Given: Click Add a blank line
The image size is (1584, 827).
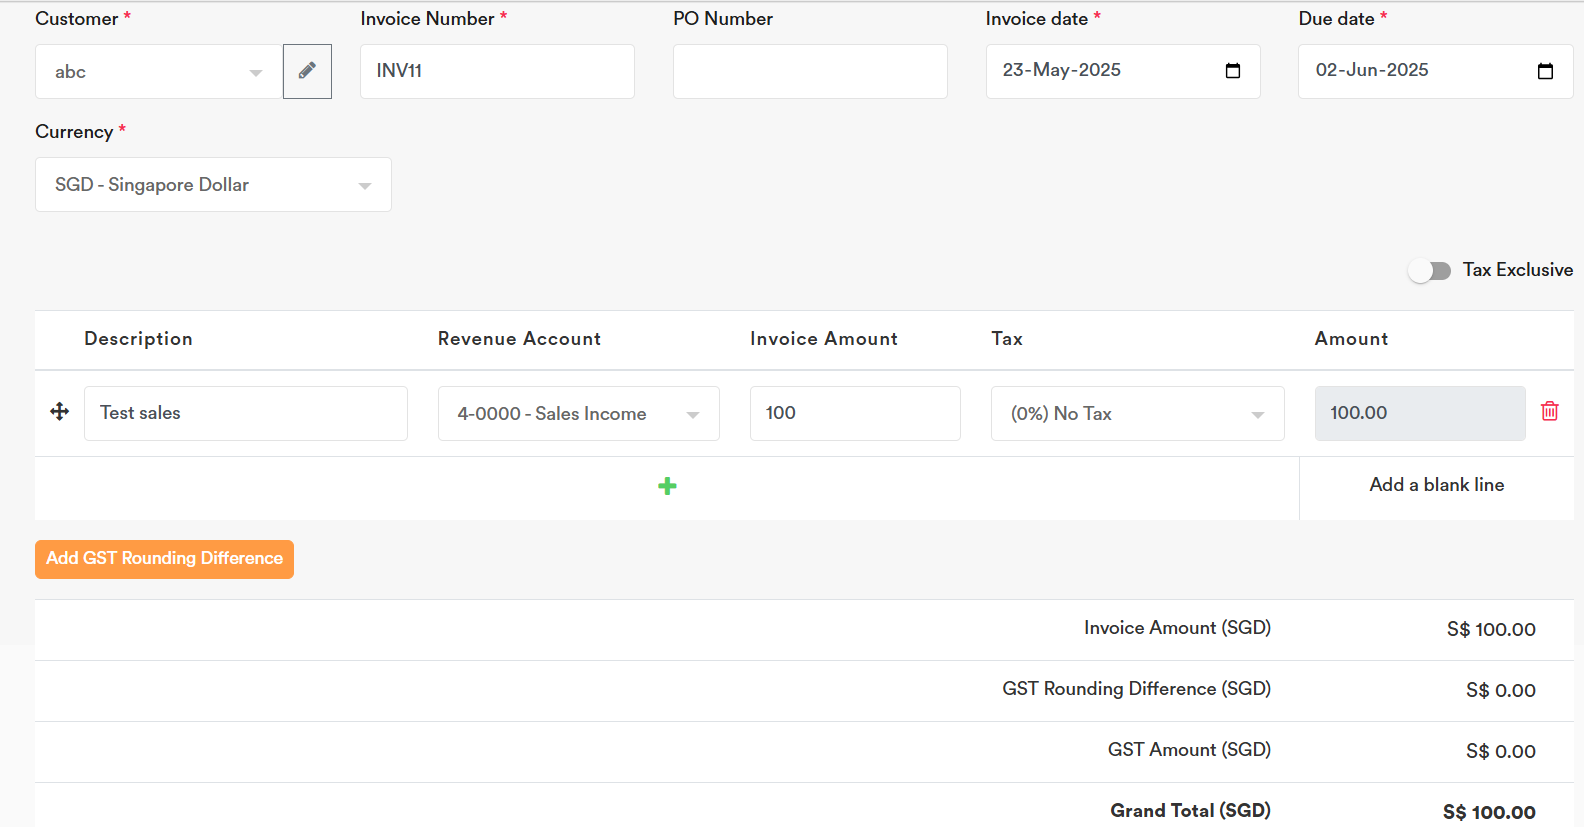Looking at the screenshot, I should (1436, 485).
